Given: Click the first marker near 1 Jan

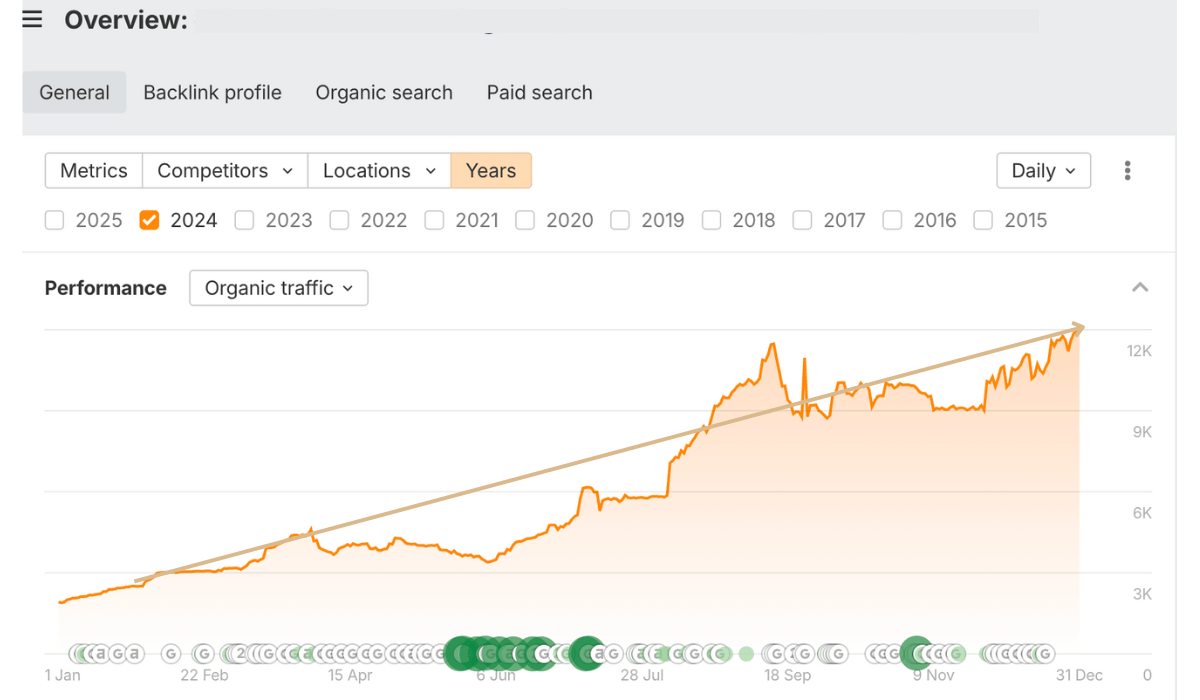Looking at the screenshot, I should point(79,654).
